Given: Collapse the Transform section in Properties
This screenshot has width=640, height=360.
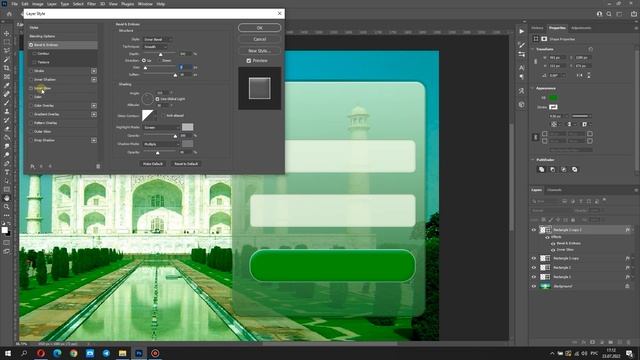Looking at the screenshot, I should click(533, 49).
